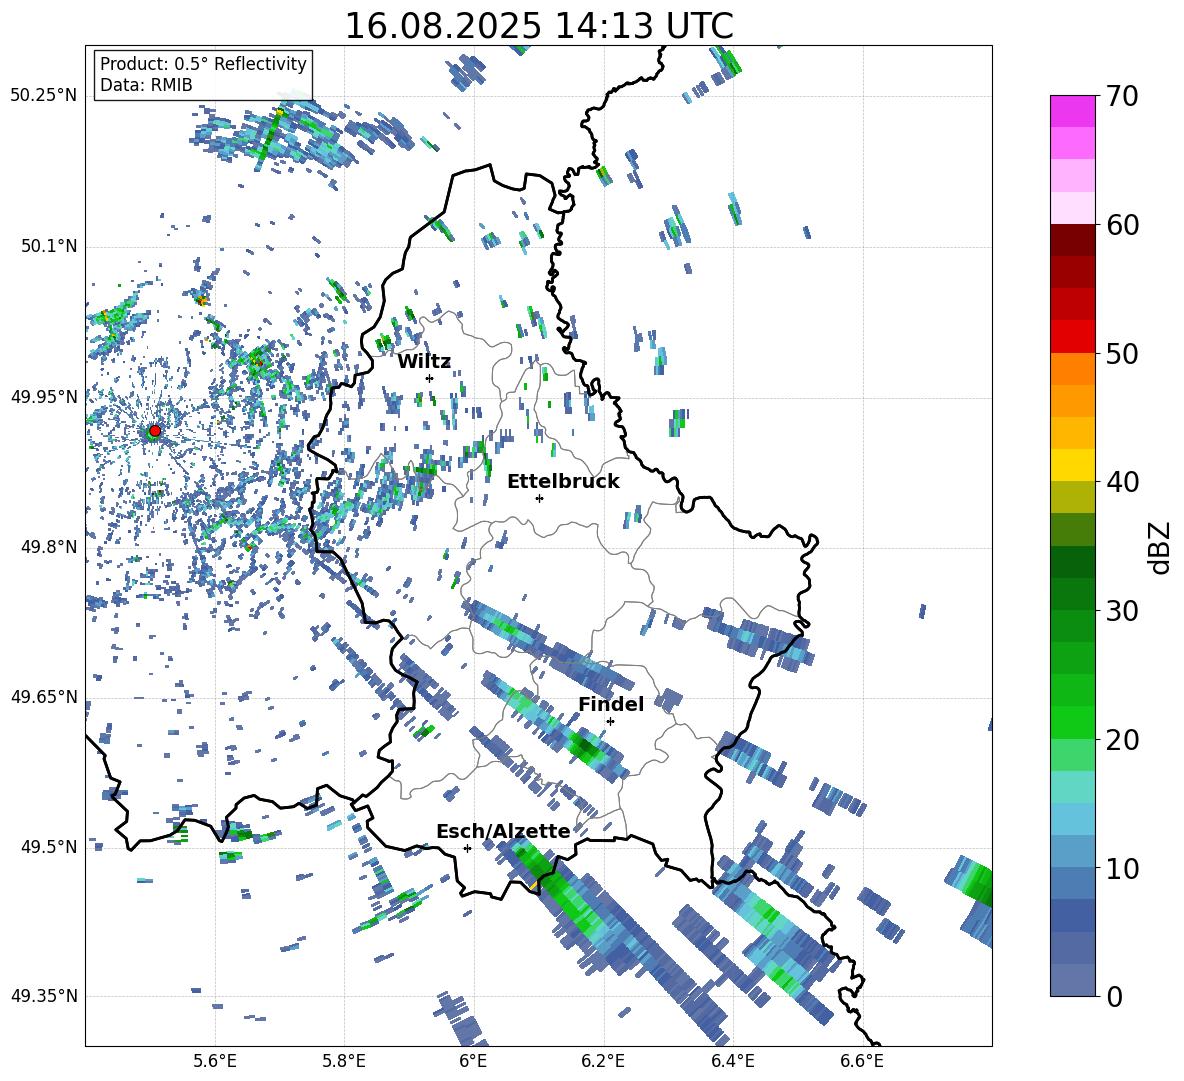Click the 'Product: 0.5° Reflectivity' text
Image resolution: width=1184 pixels, height=1081 pixels.
pyautogui.click(x=203, y=64)
